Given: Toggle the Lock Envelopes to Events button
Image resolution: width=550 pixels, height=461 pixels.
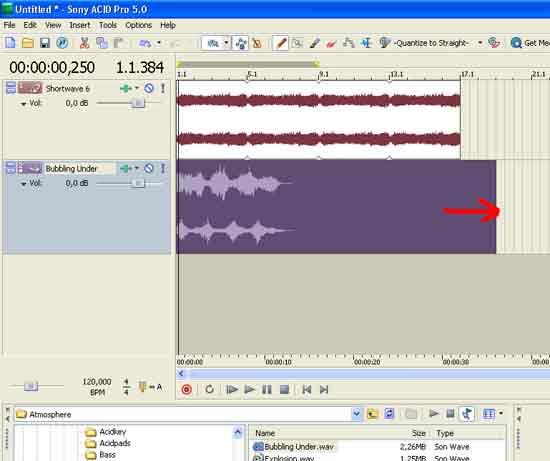Looking at the screenshot, I should [257, 43].
